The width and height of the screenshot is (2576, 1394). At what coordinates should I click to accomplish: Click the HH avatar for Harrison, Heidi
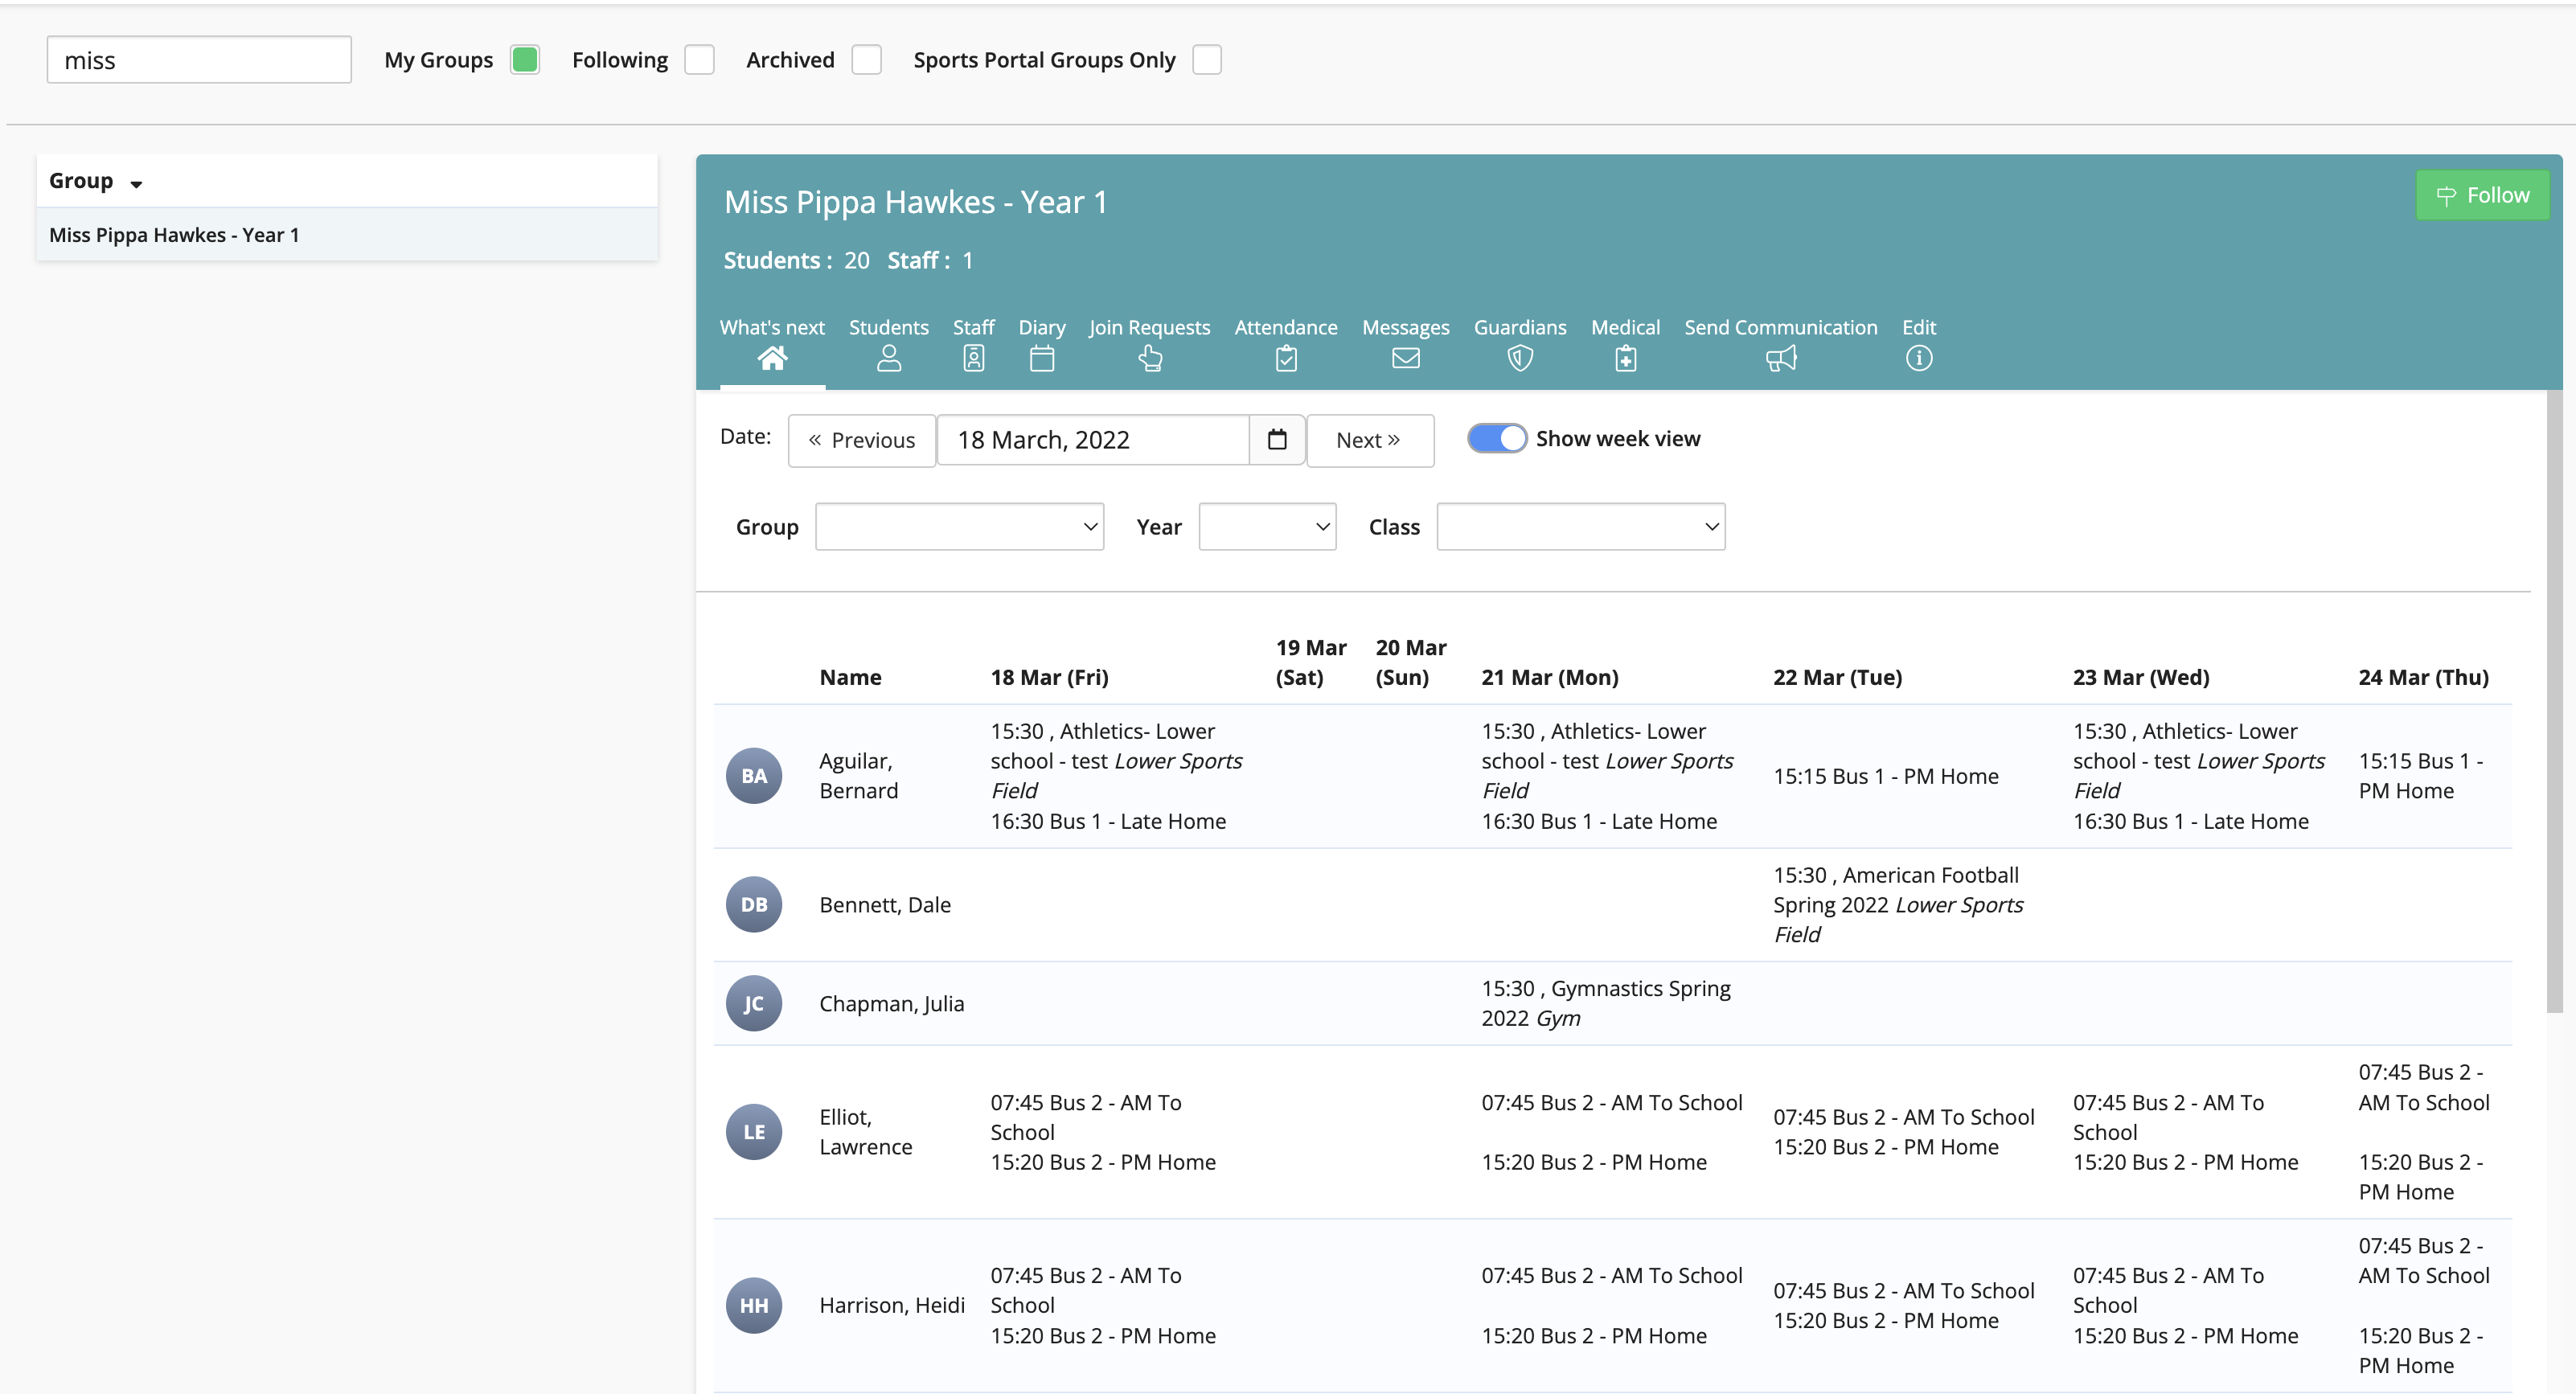click(x=753, y=1306)
